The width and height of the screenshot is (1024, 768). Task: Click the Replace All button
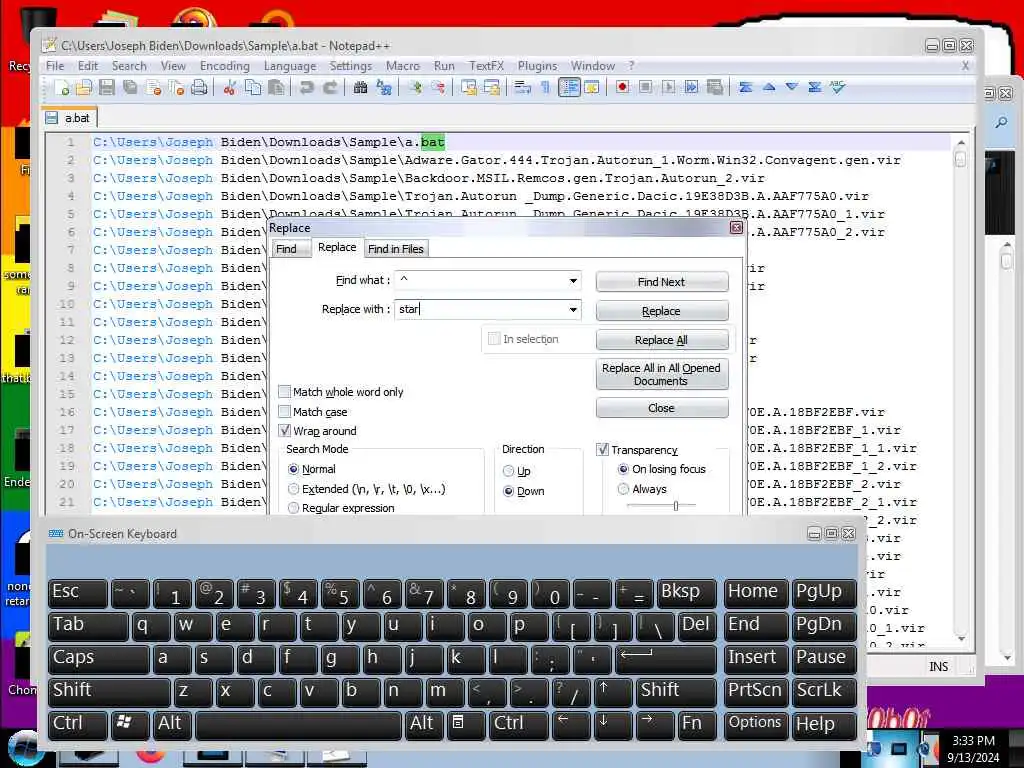click(662, 340)
